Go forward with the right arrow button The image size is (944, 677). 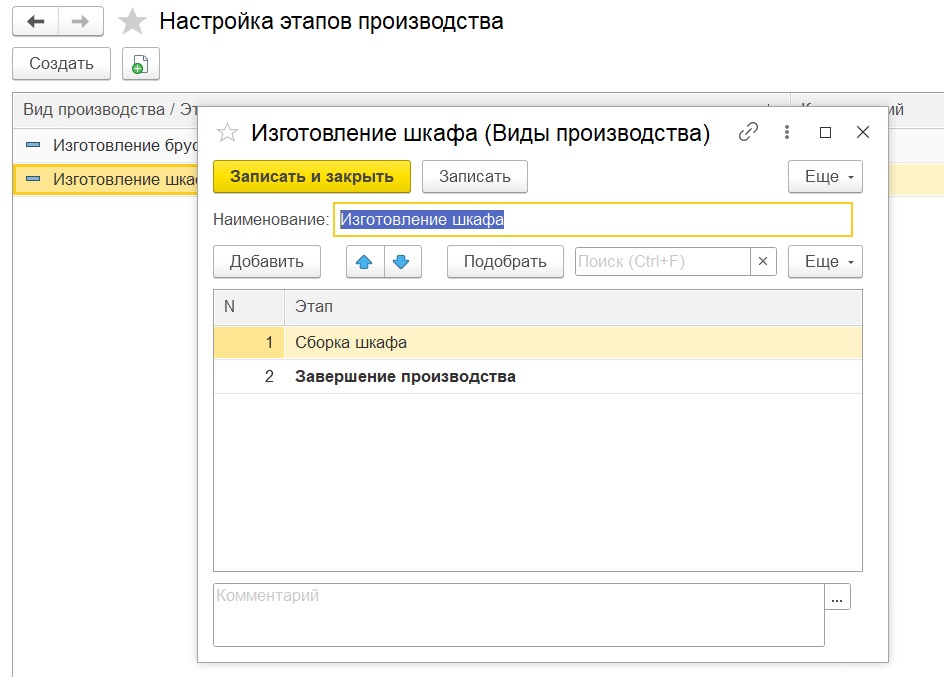81,22
